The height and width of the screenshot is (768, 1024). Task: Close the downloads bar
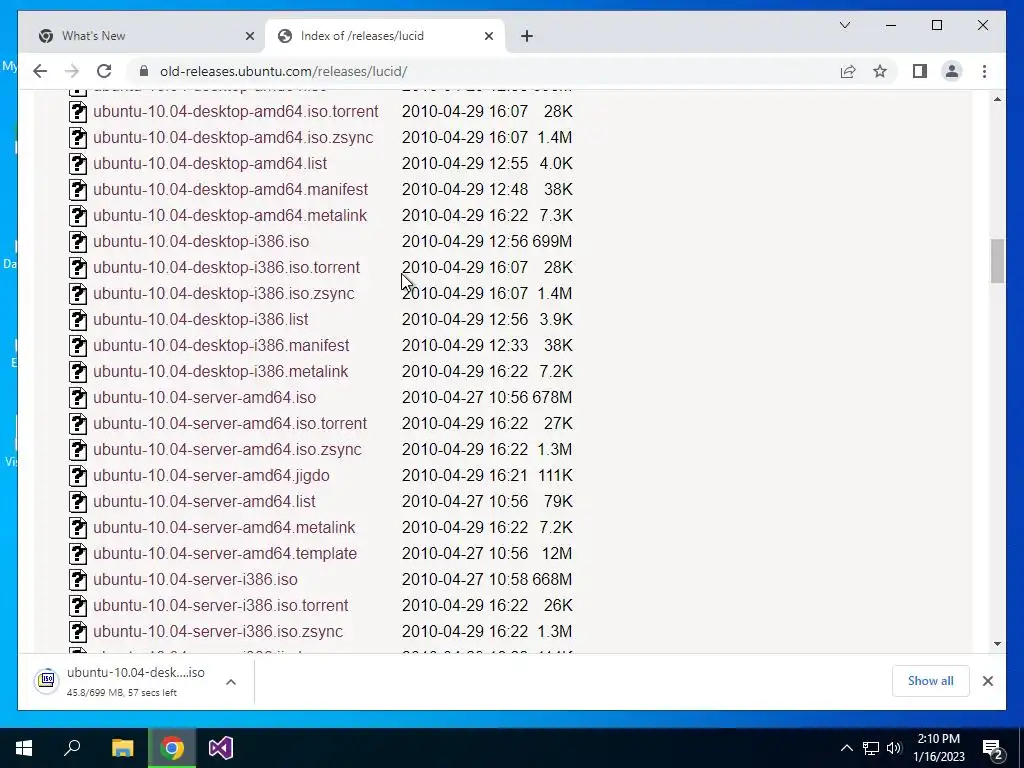(987, 681)
